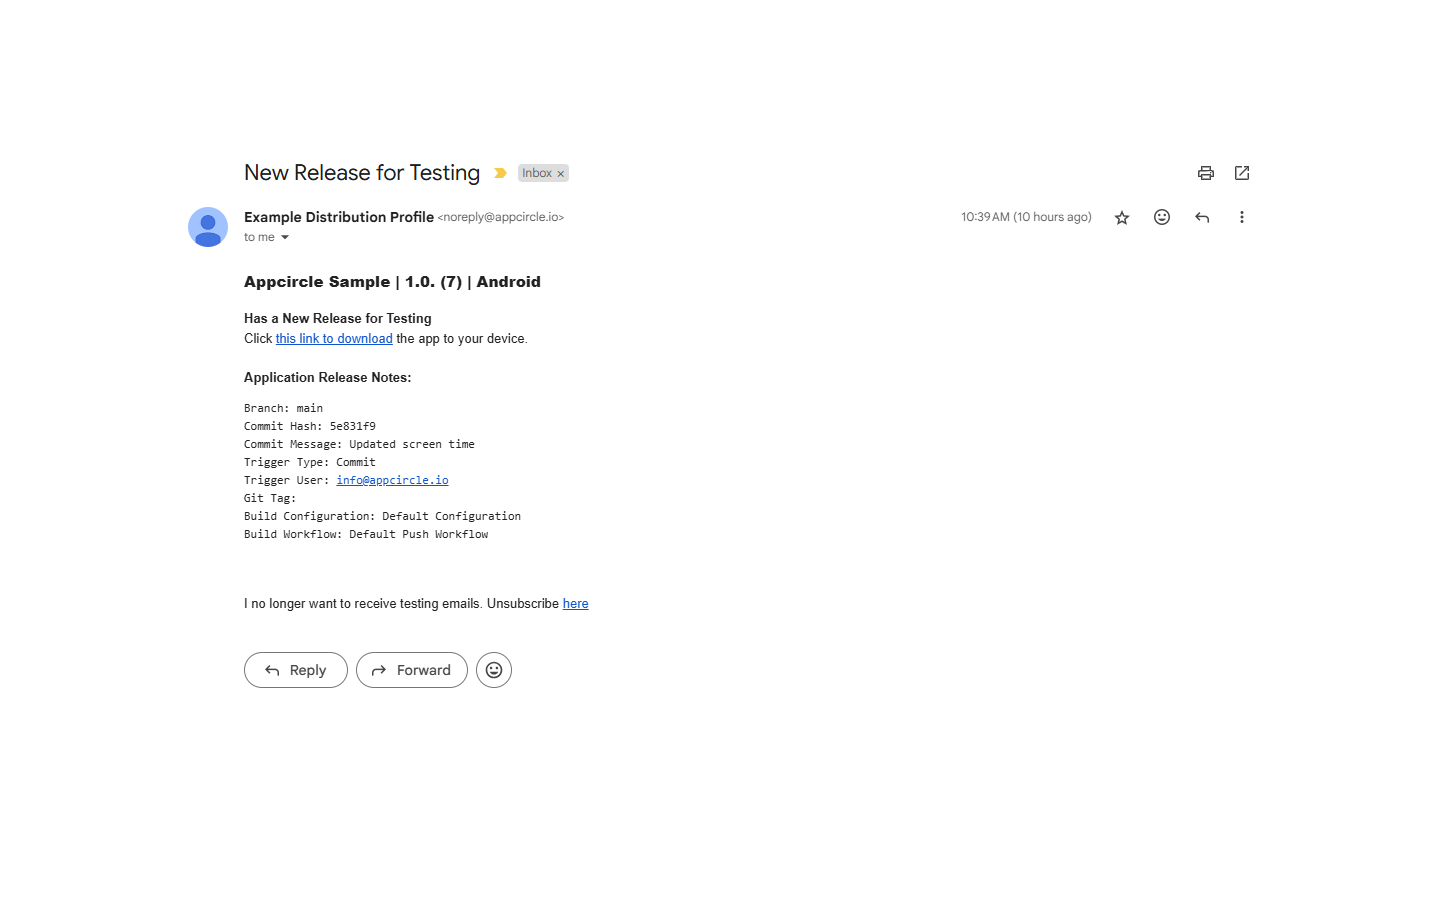Toggle the yellow importance marker
The image size is (1440, 900).
(500, 173)
